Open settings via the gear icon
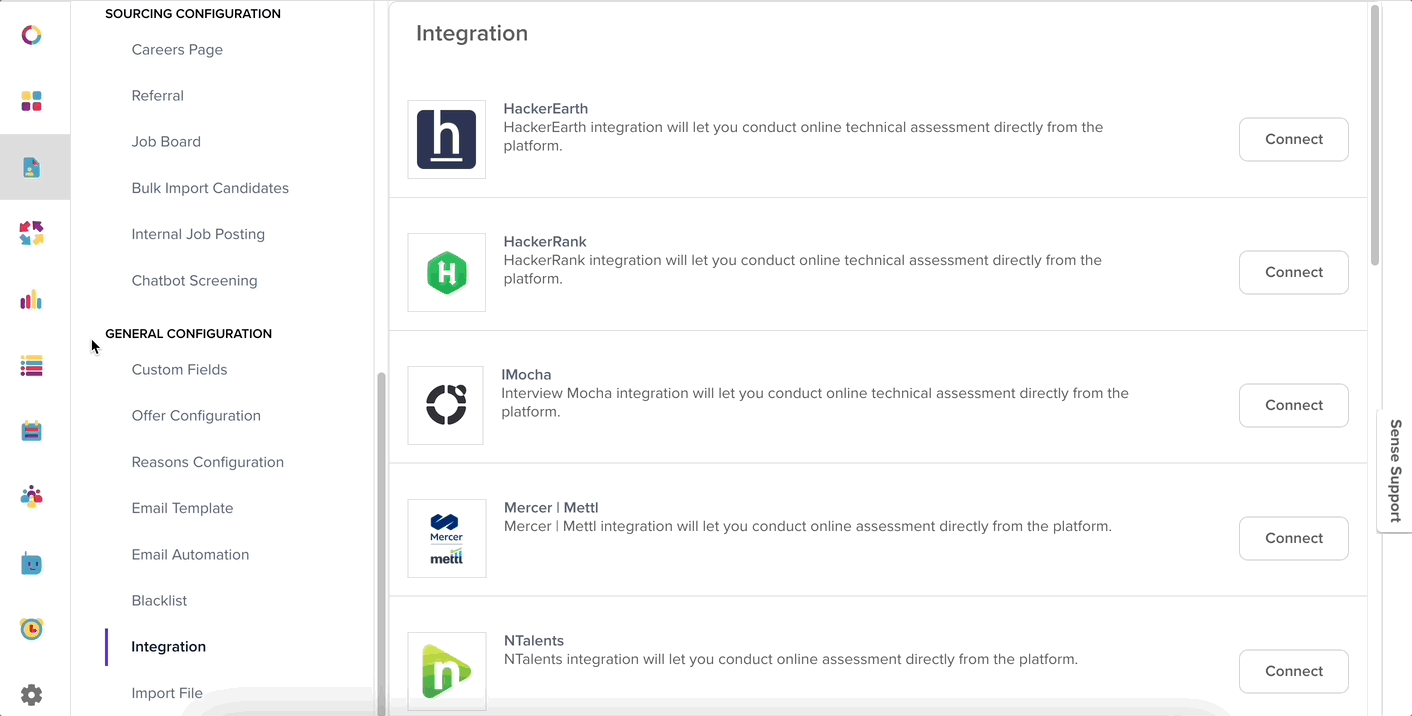1412x716 pixels. 31,694
